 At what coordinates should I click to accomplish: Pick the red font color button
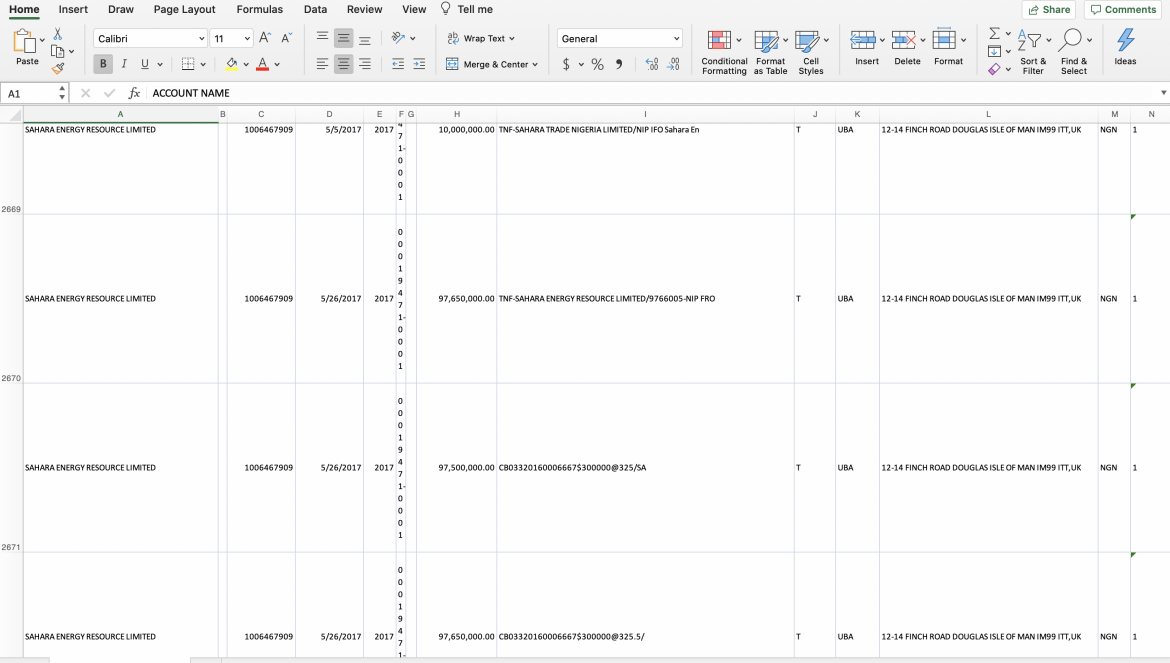(x=262, y=64)
